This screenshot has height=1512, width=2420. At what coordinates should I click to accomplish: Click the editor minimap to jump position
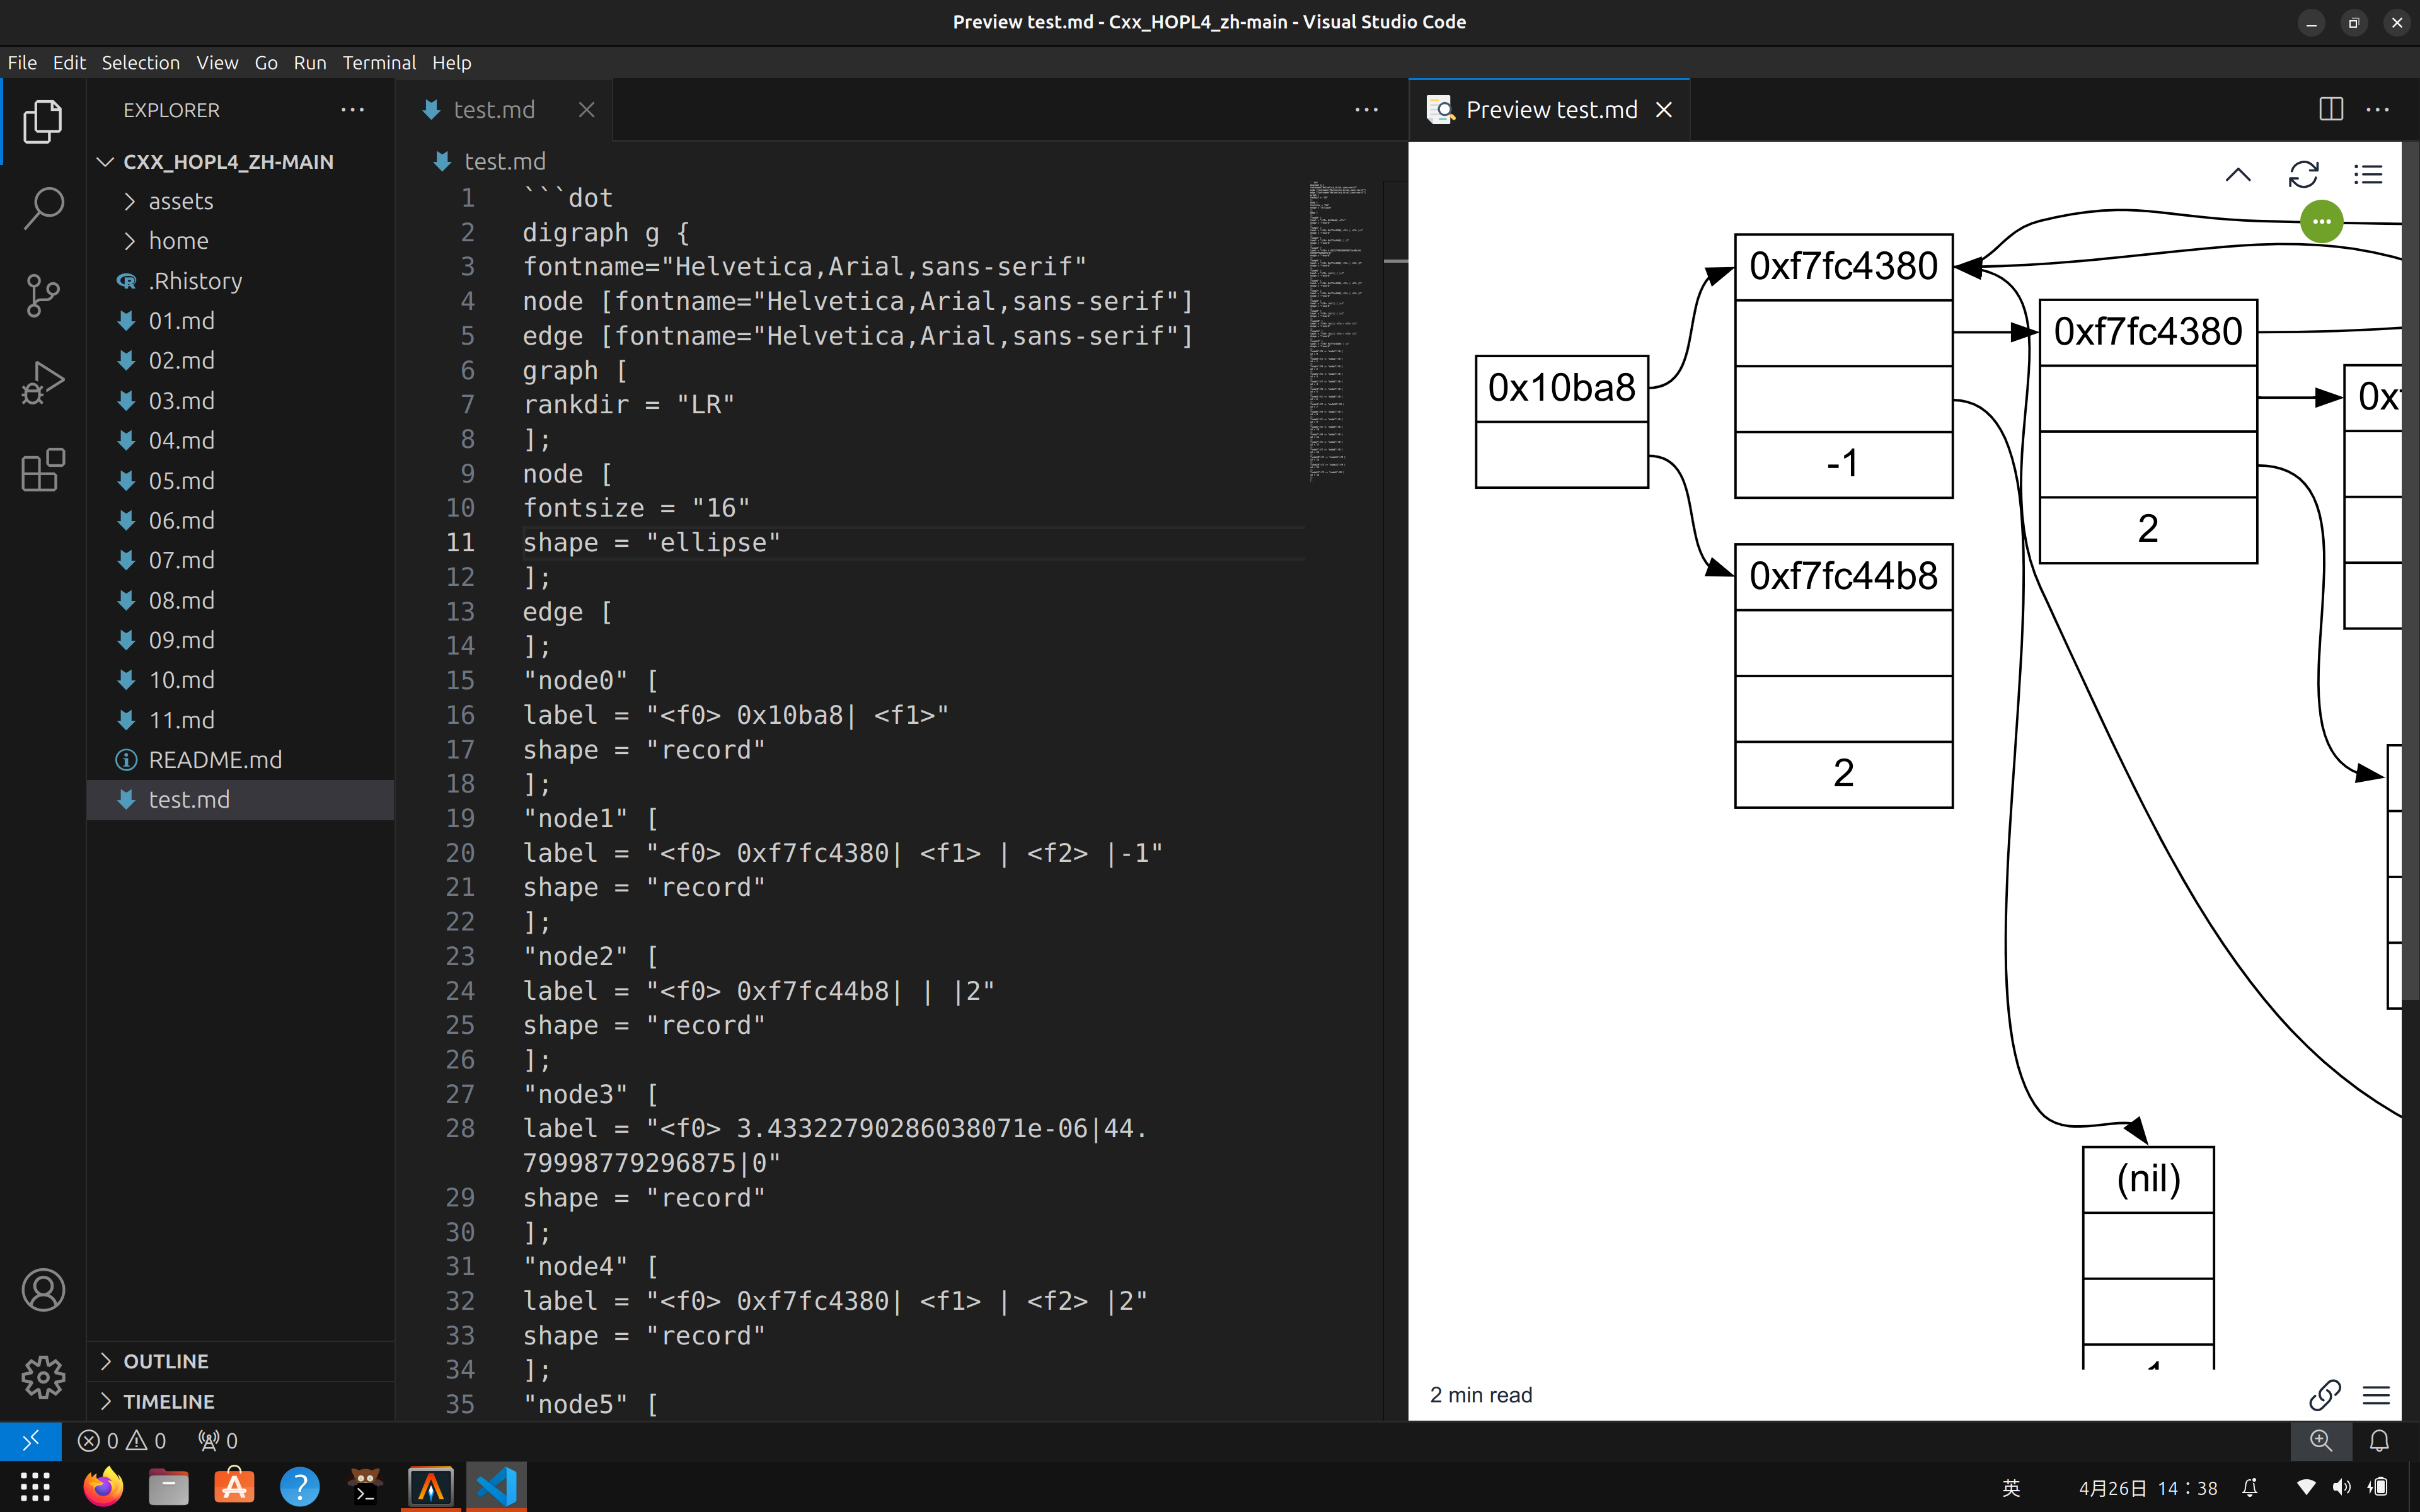[x=1340, y=330]
